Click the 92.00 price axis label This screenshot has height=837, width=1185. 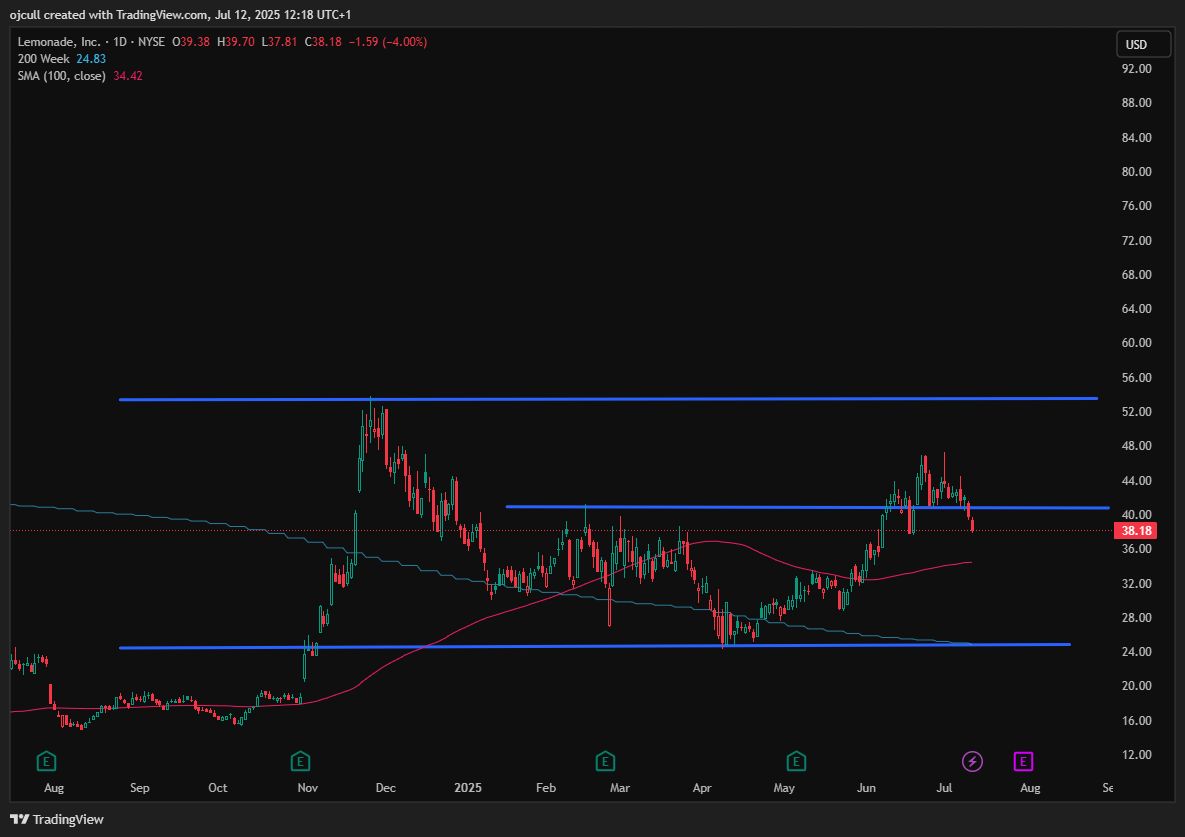(1137, 69)
